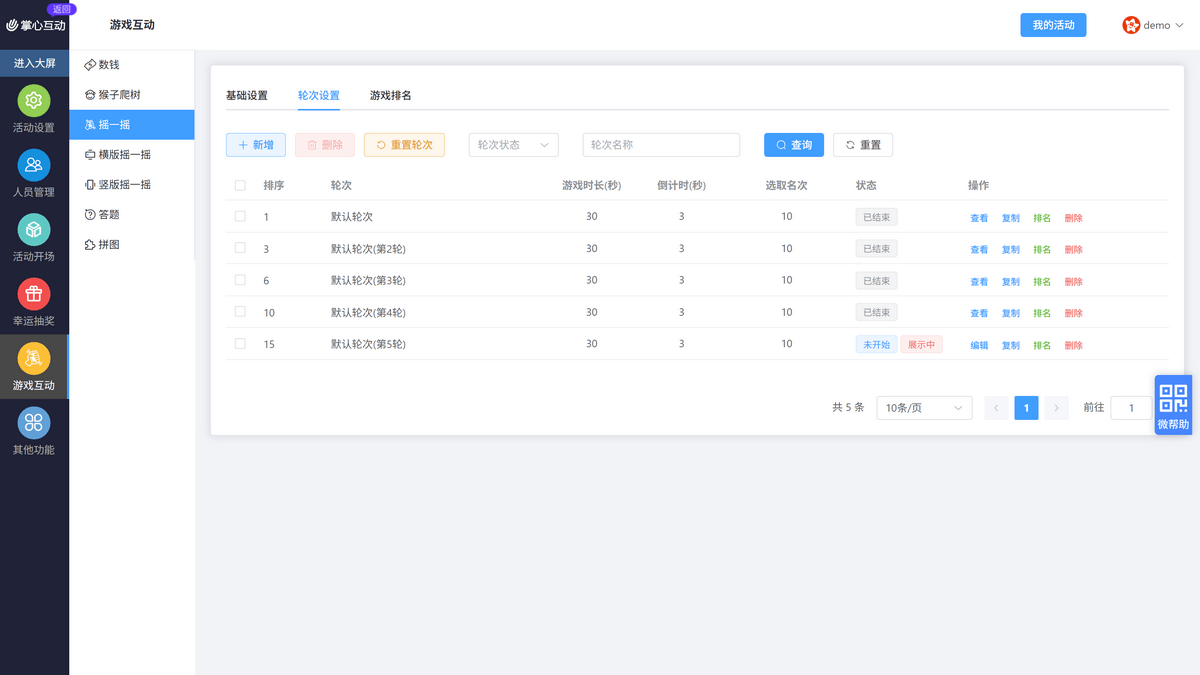Click the 轮次名称 input field
1200x675 pixels.
661,145
